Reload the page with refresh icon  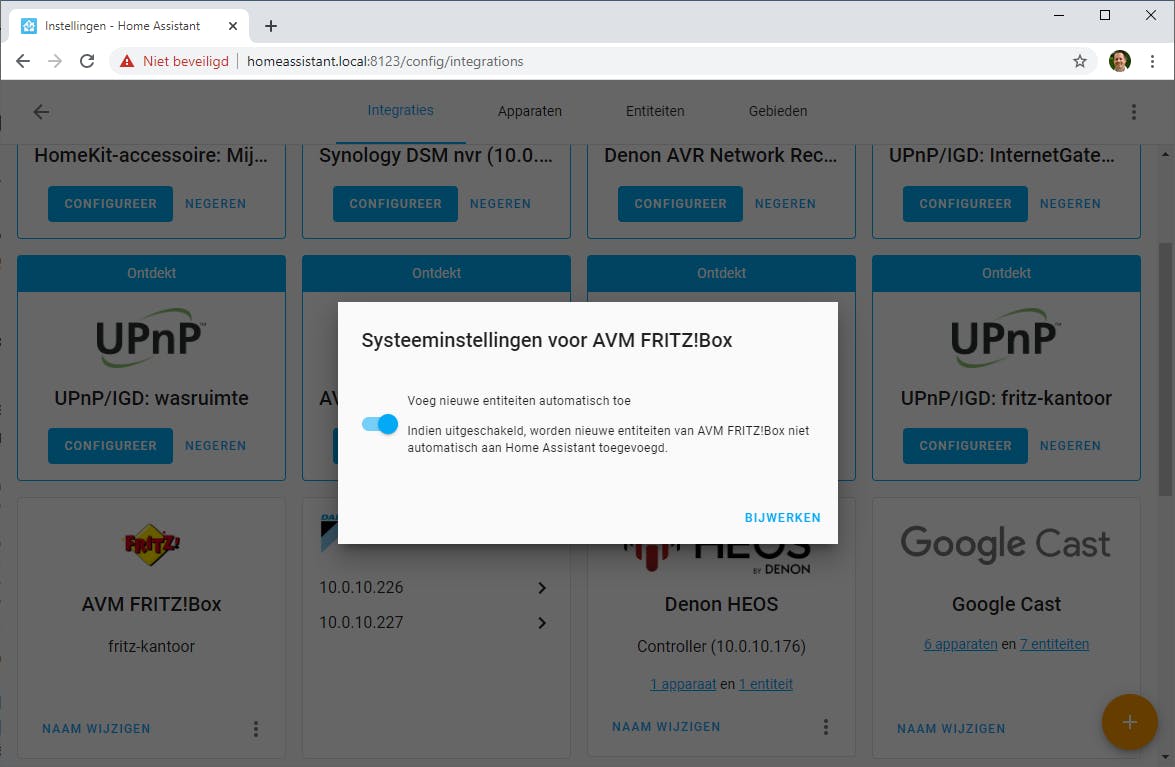point(87,61)
